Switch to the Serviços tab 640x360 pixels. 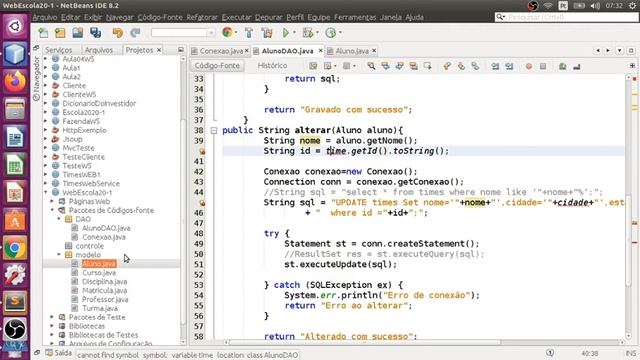coord(59,50)
